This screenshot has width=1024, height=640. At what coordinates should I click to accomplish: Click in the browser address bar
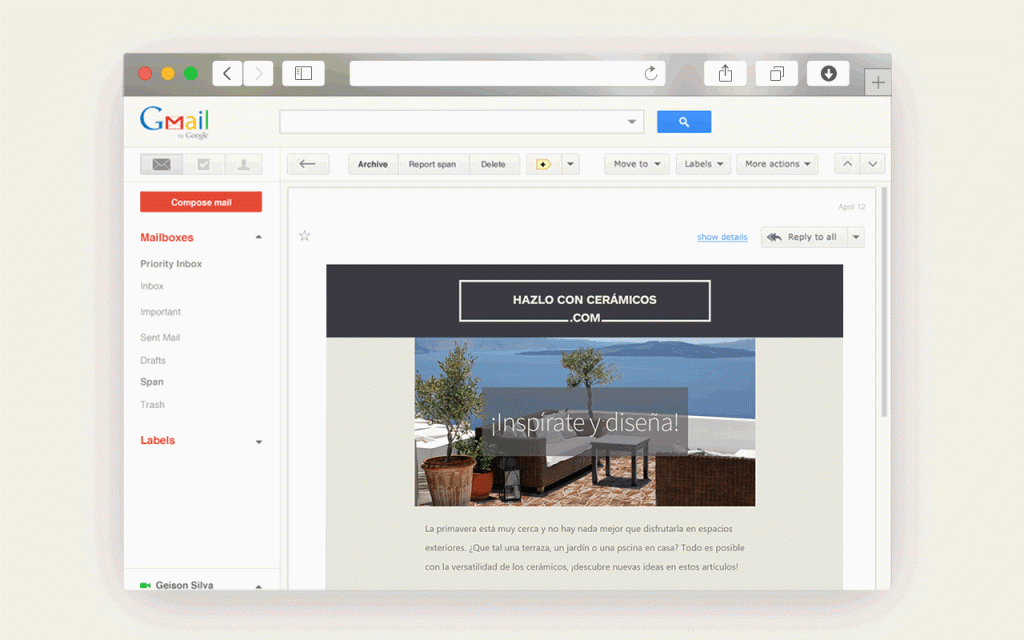tap(507, 74)
